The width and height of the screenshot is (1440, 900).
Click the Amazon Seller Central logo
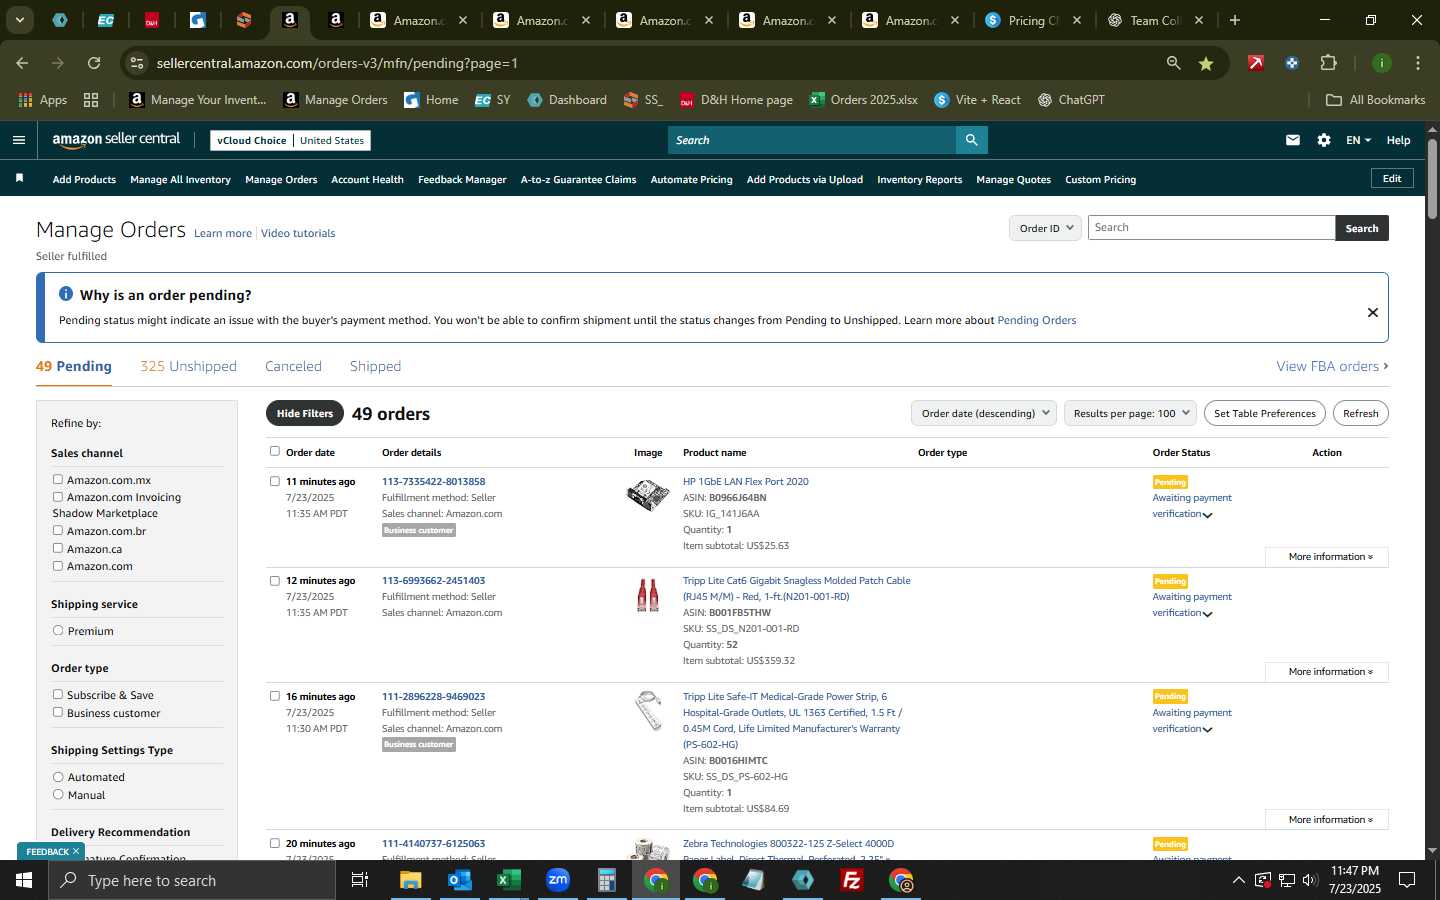pos(116,140)
